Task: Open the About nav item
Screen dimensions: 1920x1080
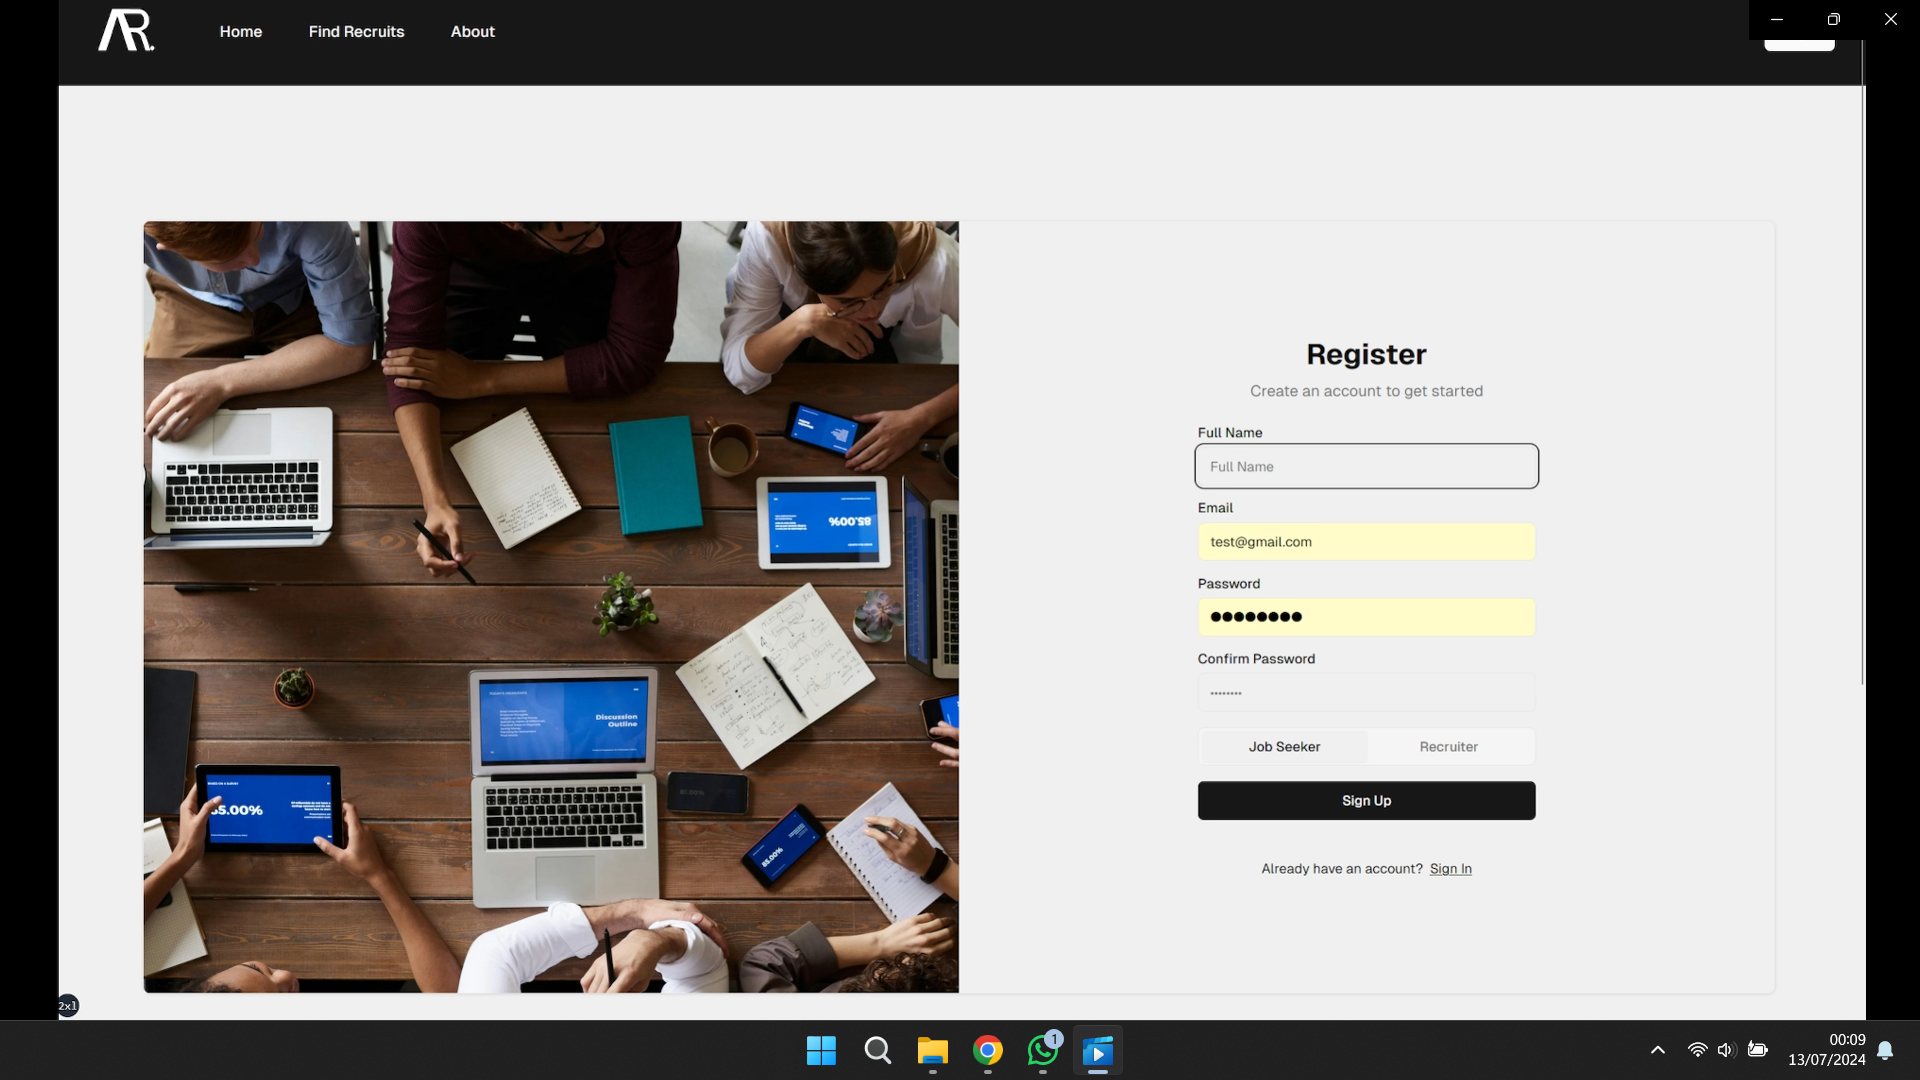Action: point(472,32)
